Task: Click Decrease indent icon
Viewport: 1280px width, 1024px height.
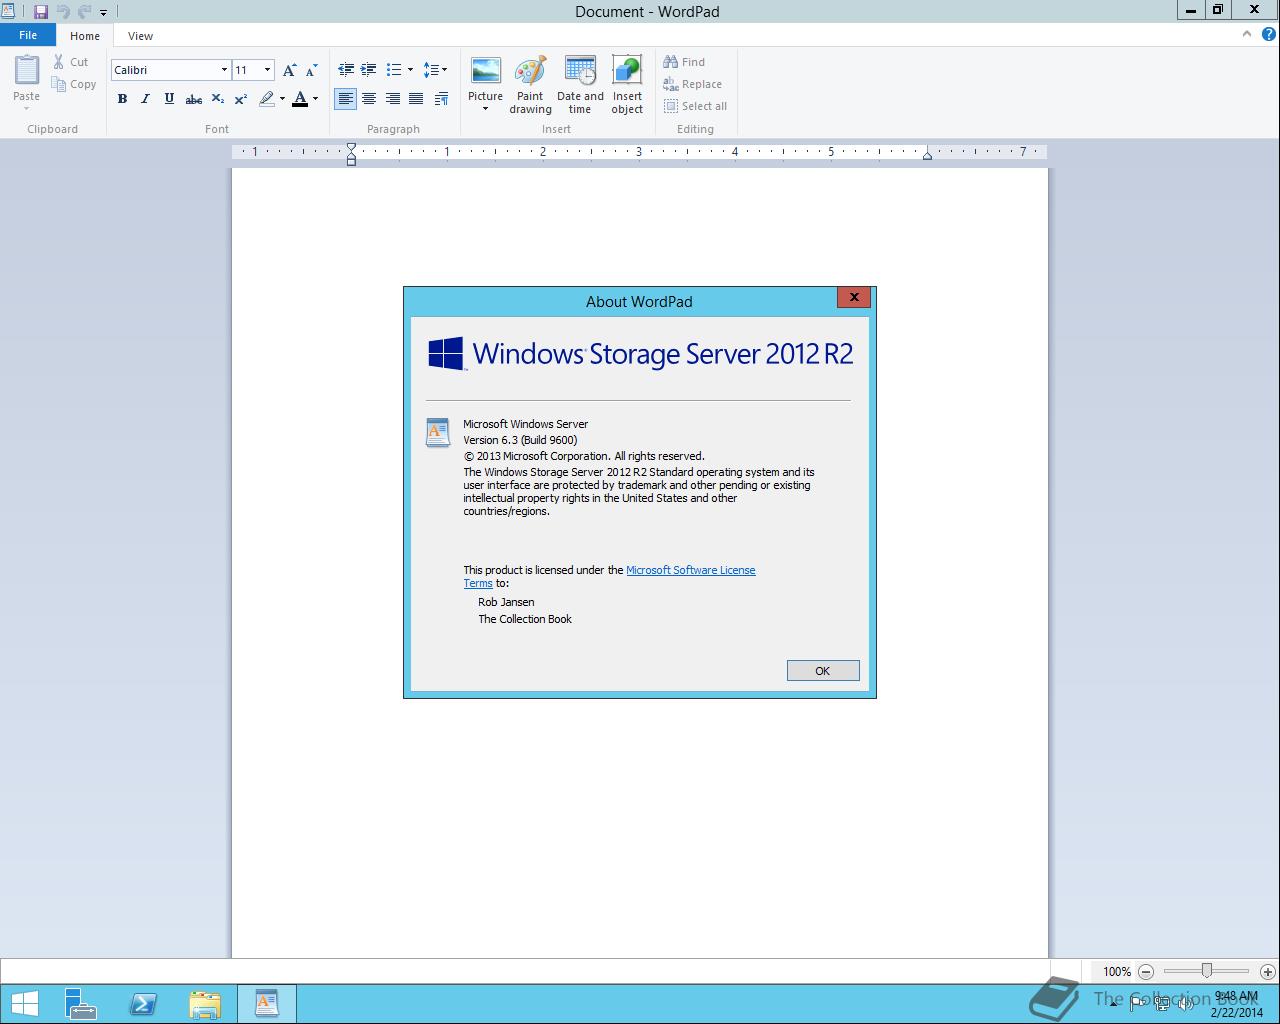Action: (x=346, y=70)
